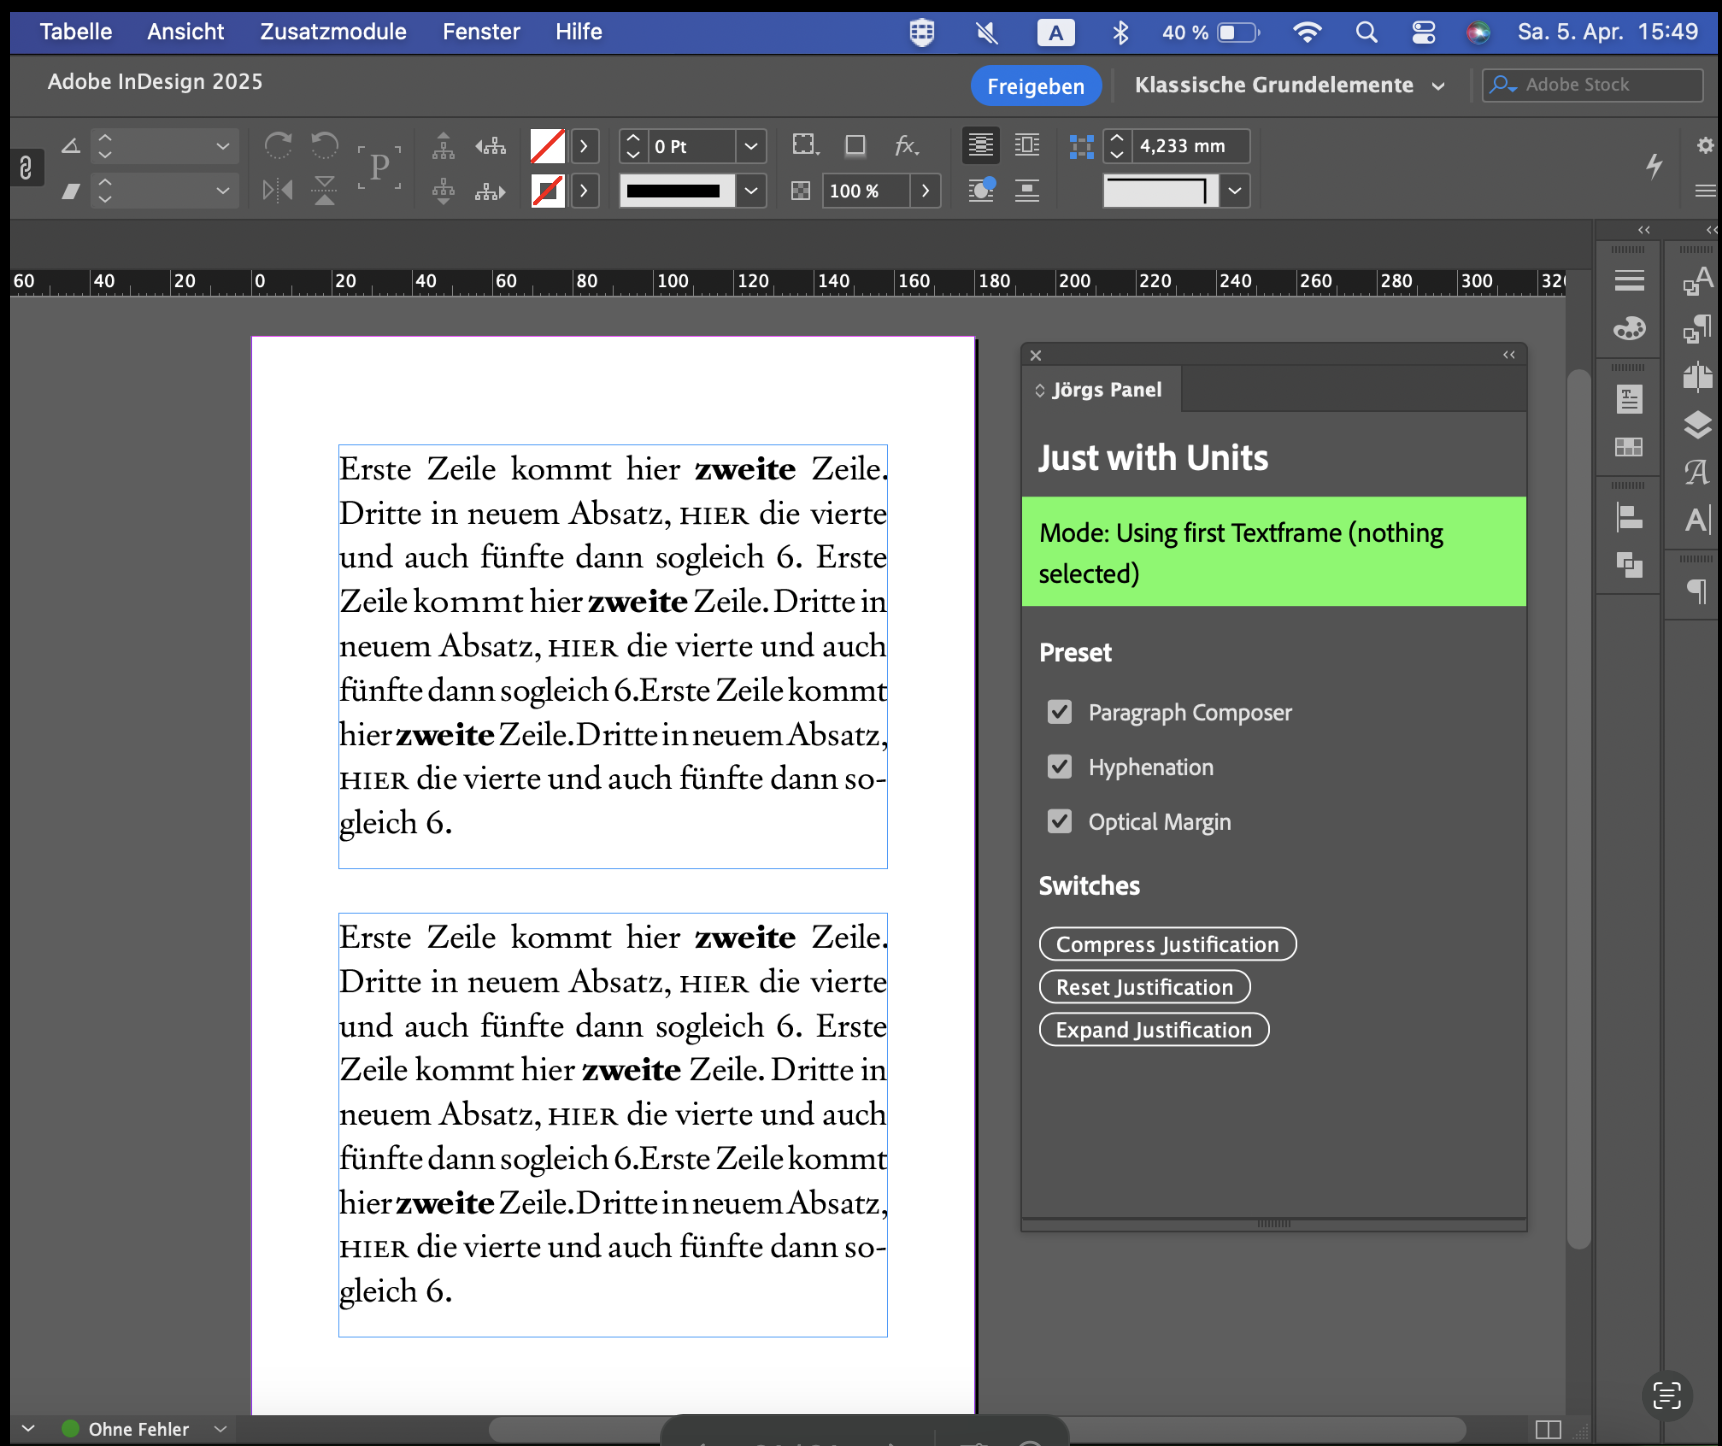Click the stroke color none swatch
Screen dimensions: 1722x1446
pos(547,190)
